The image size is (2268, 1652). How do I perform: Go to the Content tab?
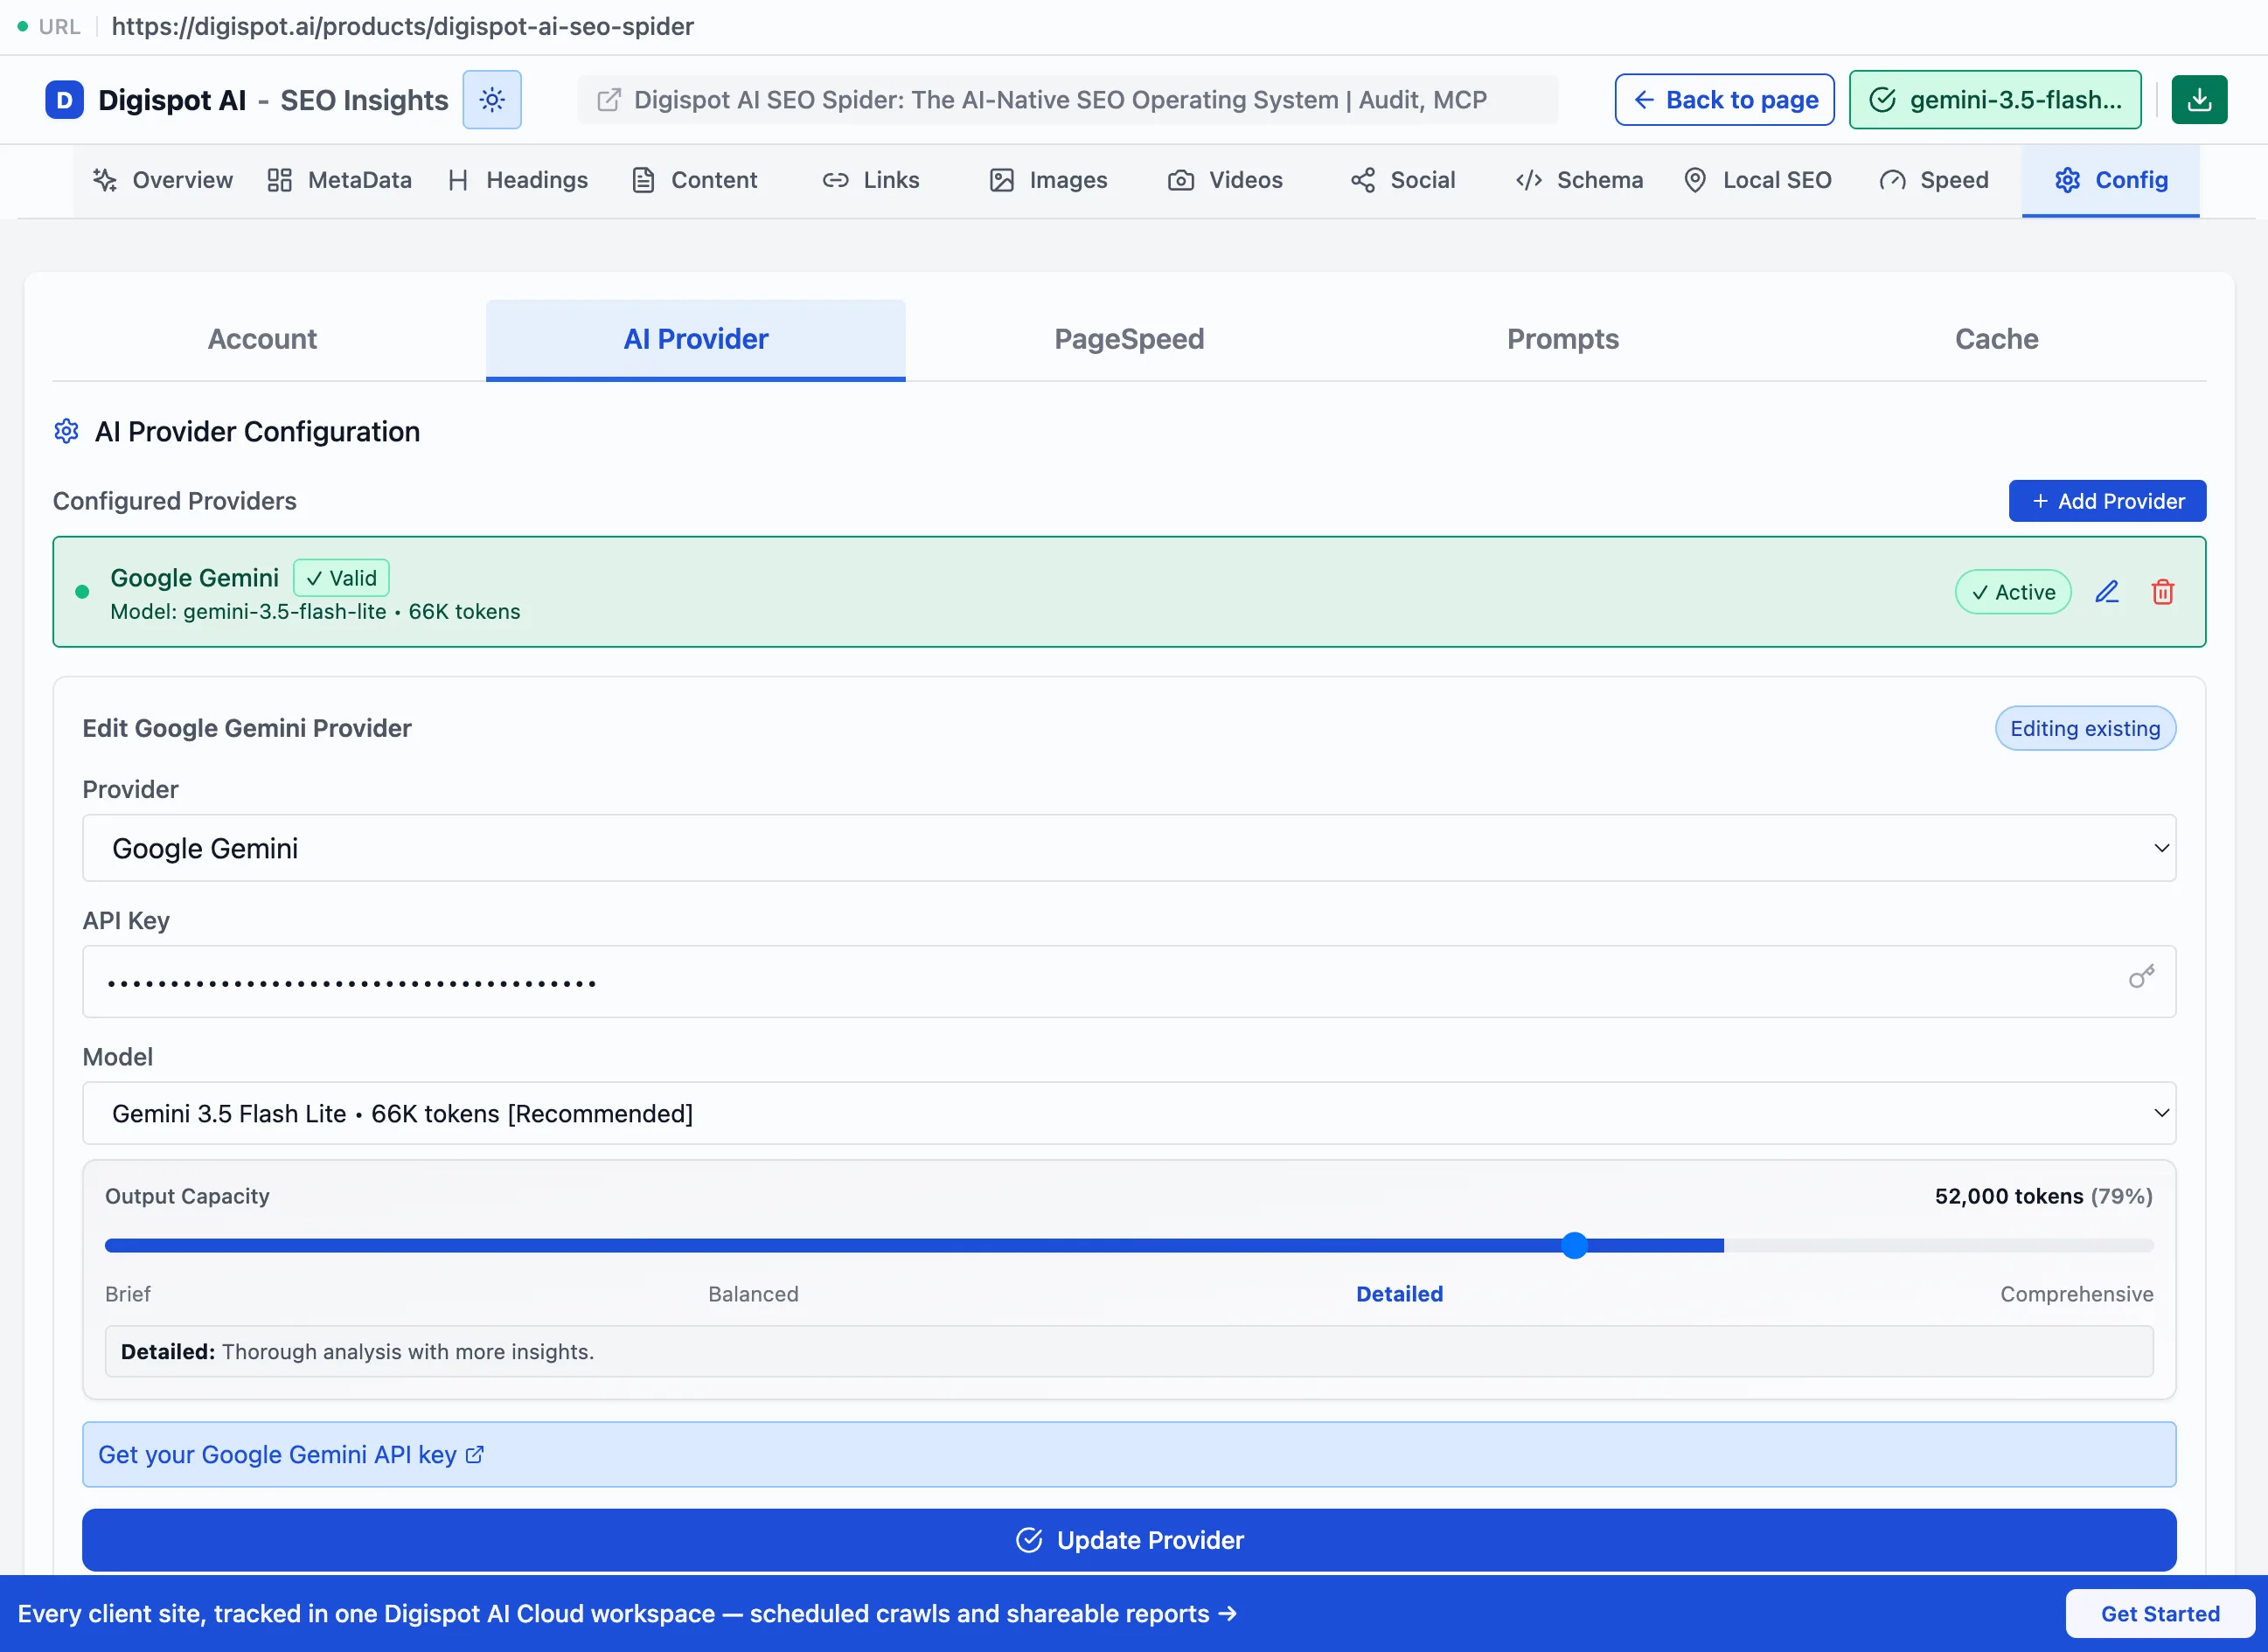[695, 180]
